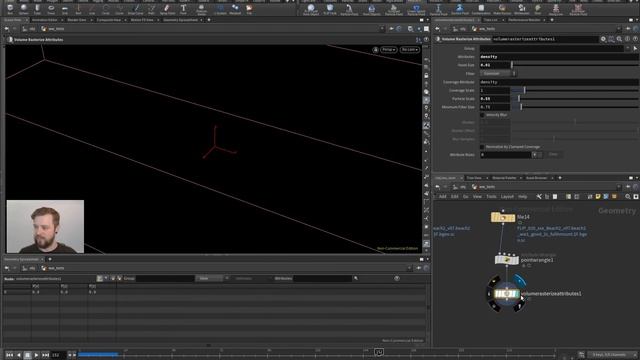Viewport: 640px width, 360px height.
Task: Open the No cam dropdown in viewport
Action: (x=409, y=50)
